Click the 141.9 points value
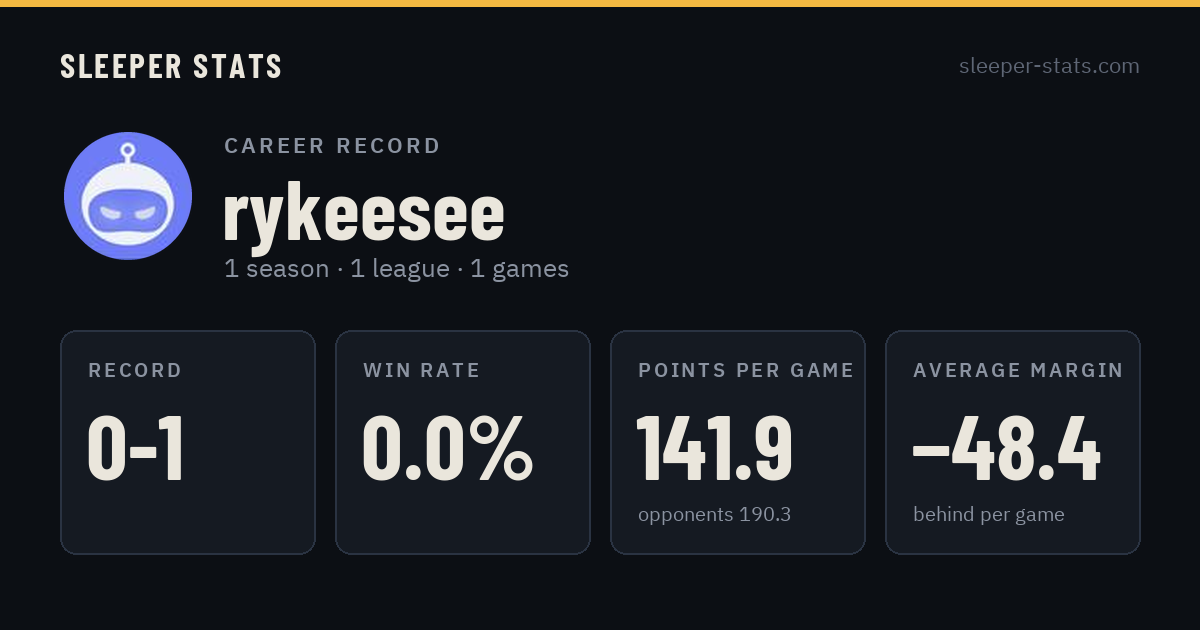The image size is (1200, 630). [715, 449]
